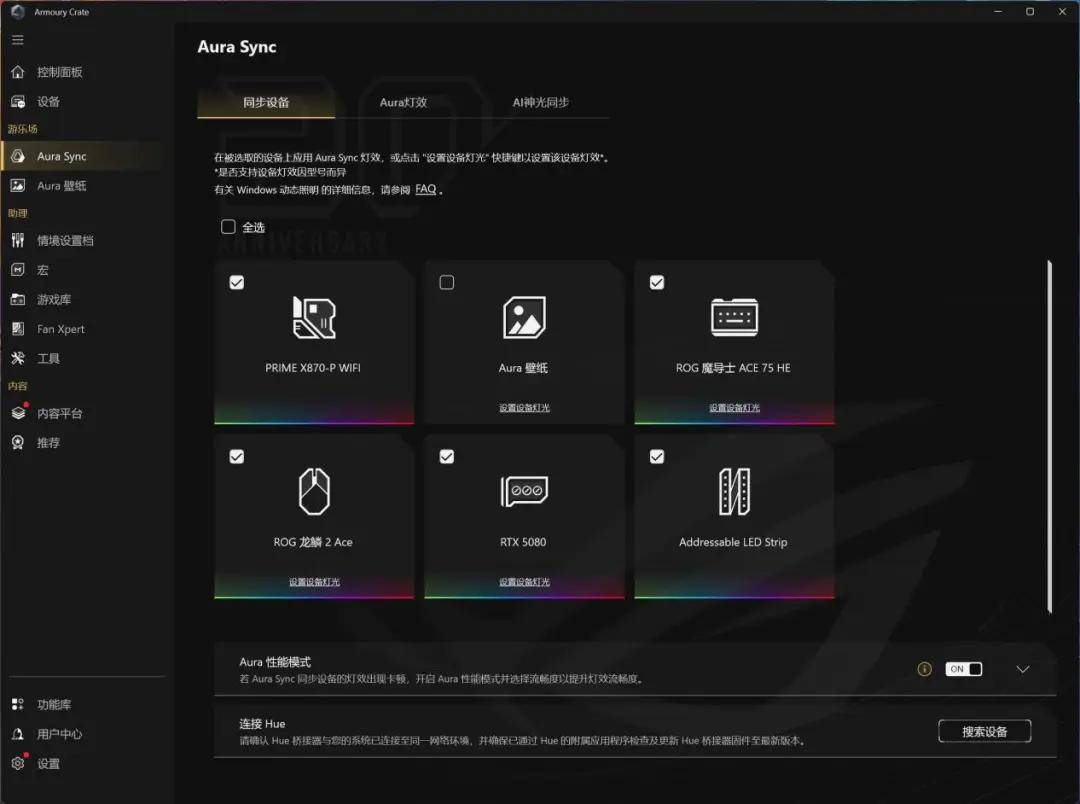The width and height of the screenshot is (1080, 804).
Task: Switch to the Aura灯效 tab
Action: click(x=404, y=103)
